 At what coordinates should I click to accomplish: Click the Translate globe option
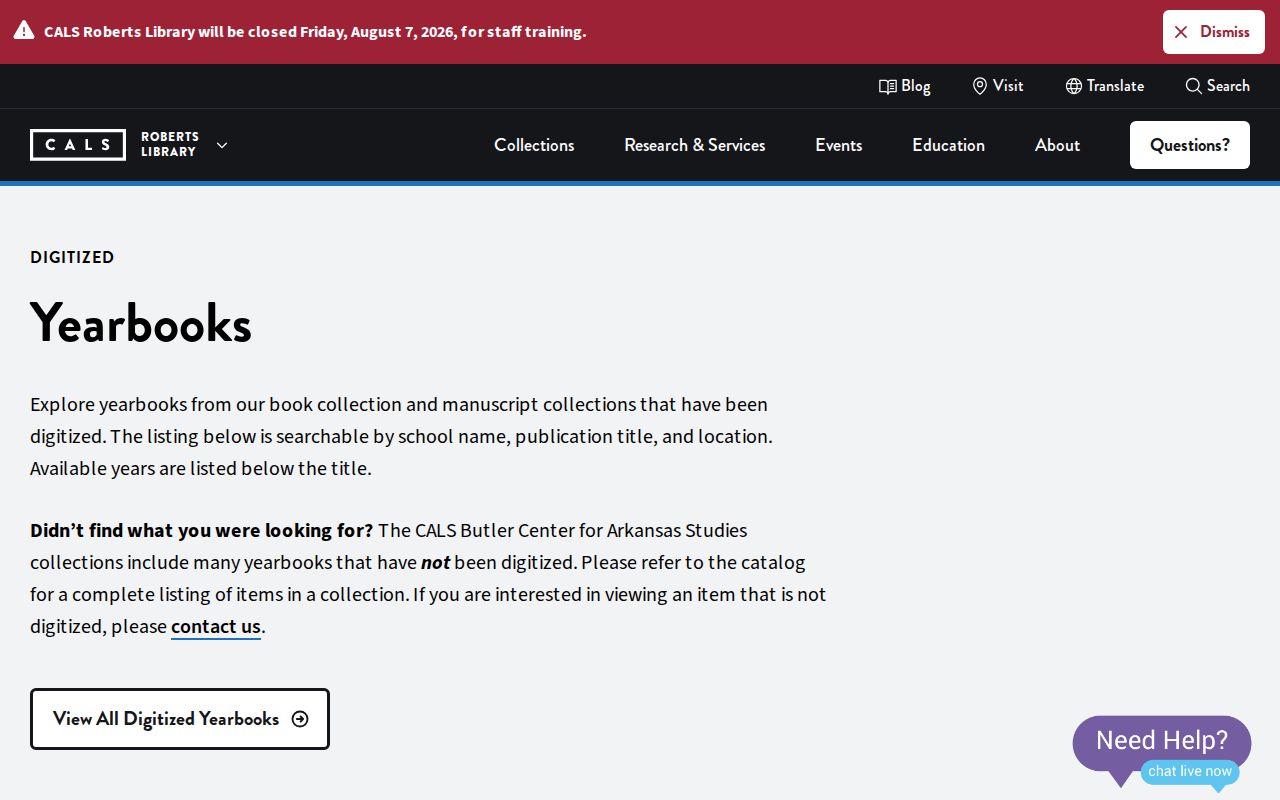pos(1104,86)
